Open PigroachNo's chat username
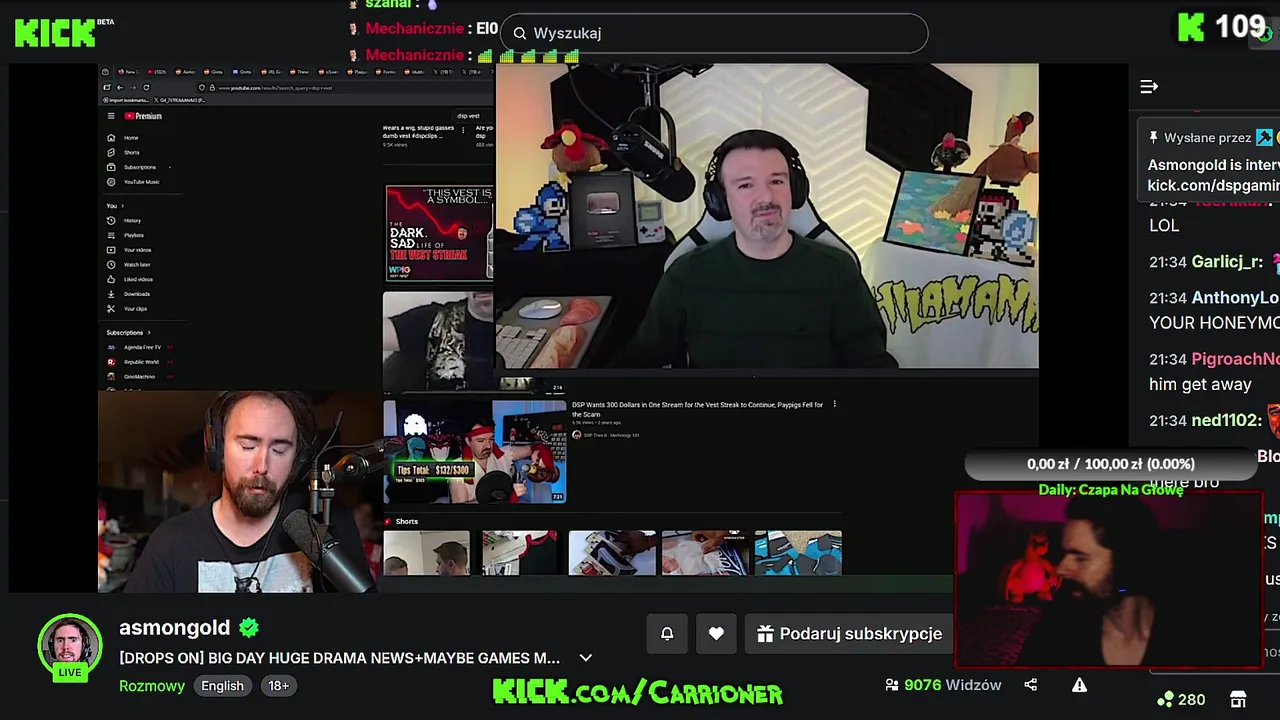 point(1235,359)
